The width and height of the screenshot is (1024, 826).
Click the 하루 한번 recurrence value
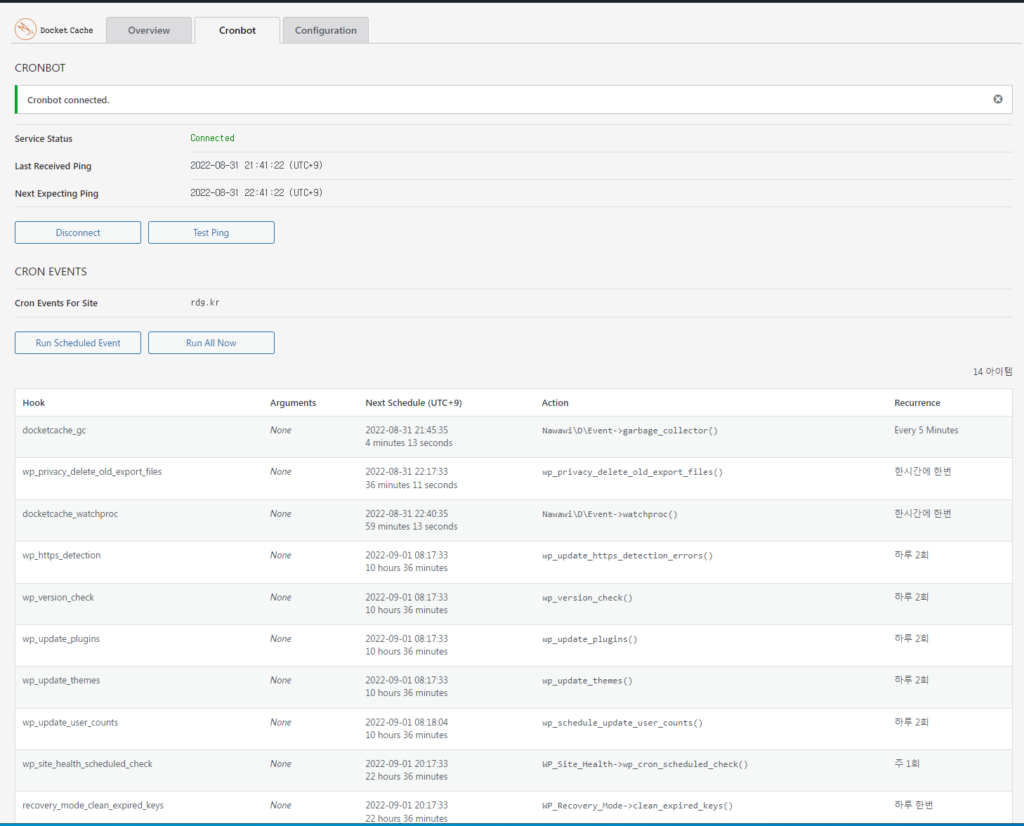914,805
